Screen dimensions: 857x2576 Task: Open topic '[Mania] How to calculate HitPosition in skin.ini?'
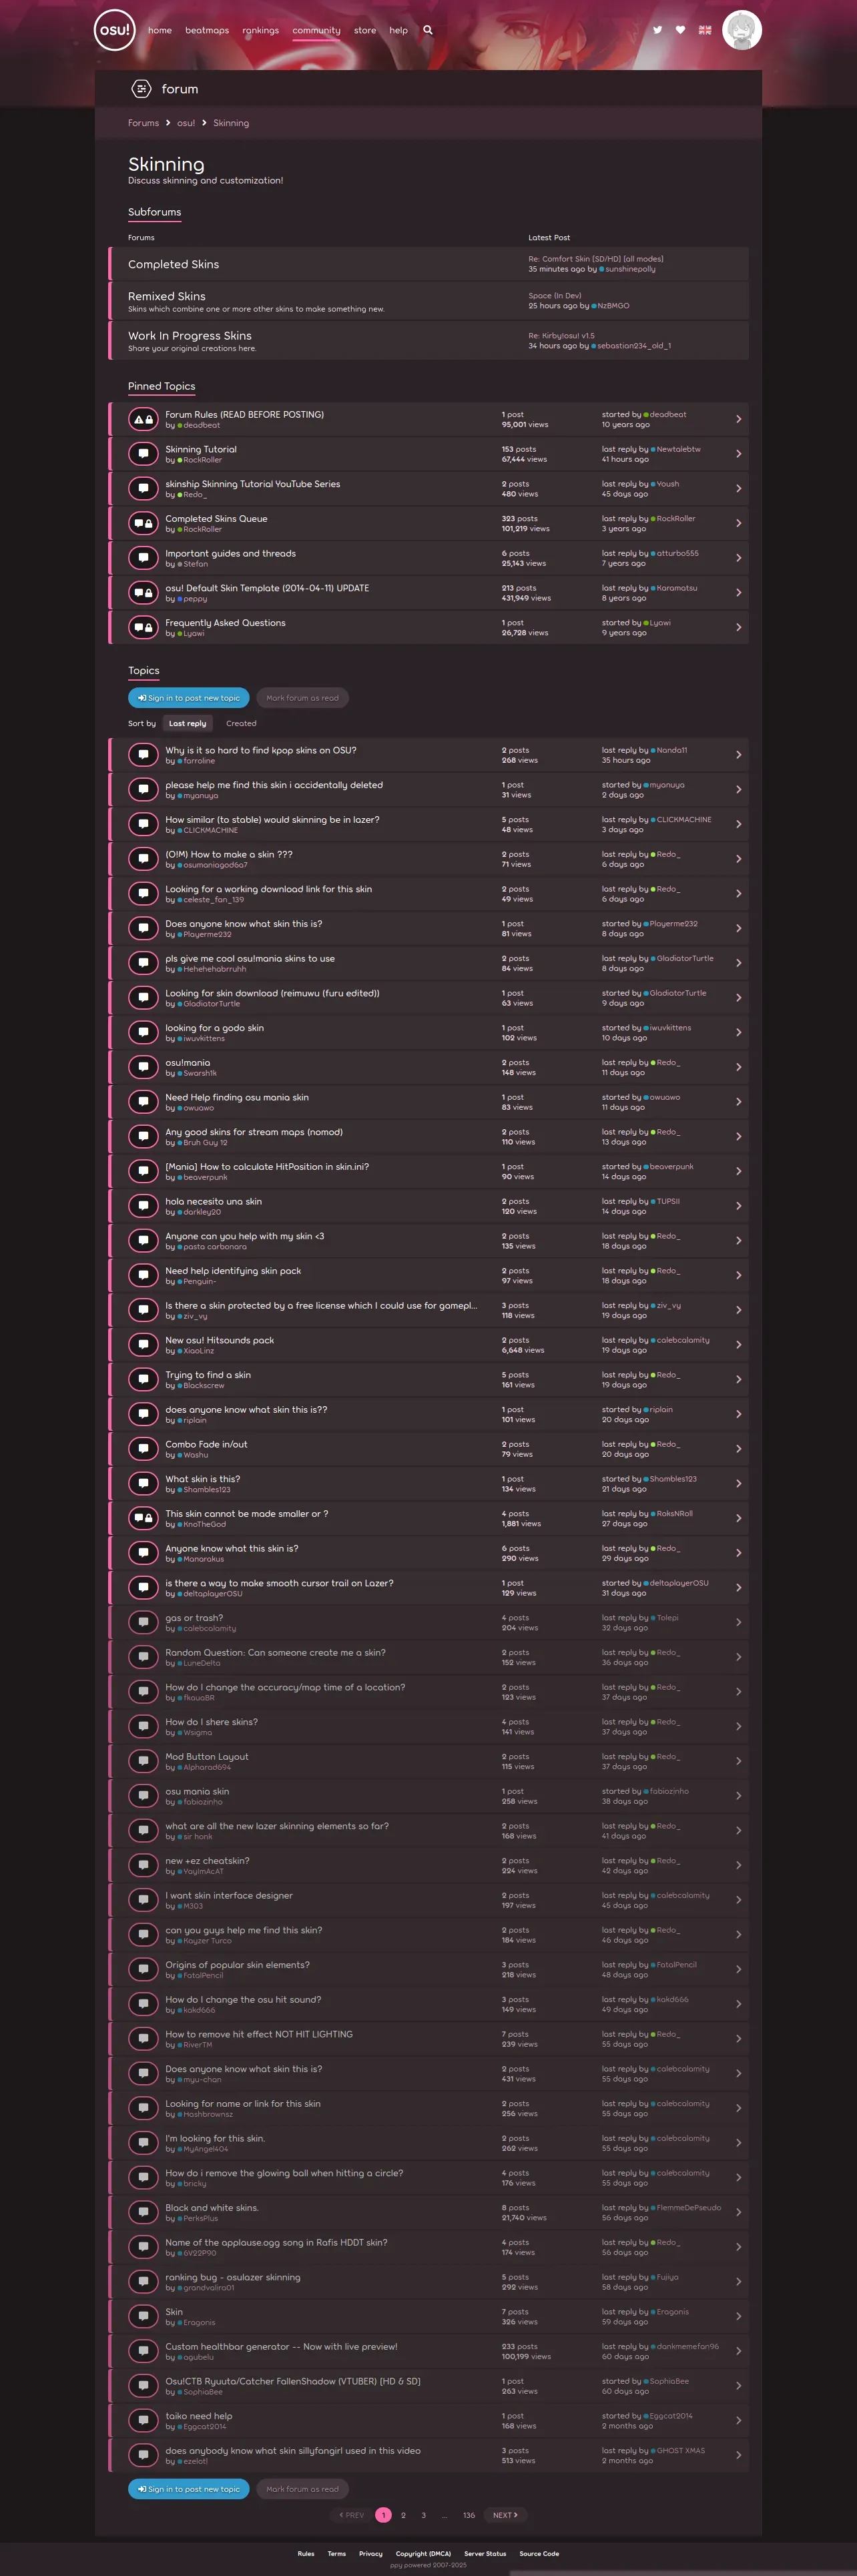coord(267,1167)
